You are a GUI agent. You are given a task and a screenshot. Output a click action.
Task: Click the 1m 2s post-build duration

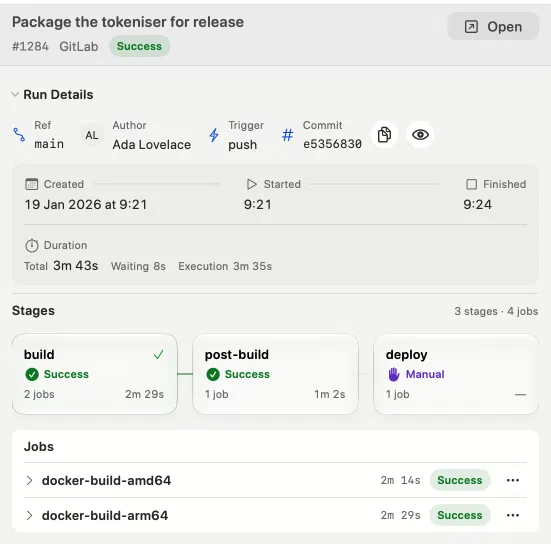[330, 394]
